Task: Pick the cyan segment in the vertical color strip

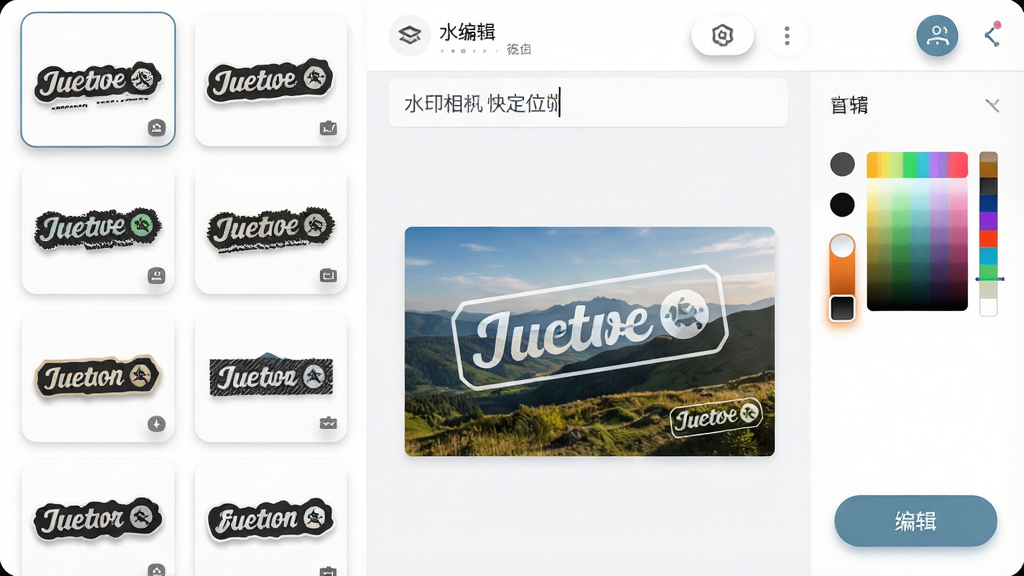Action: tap(988, 255)
